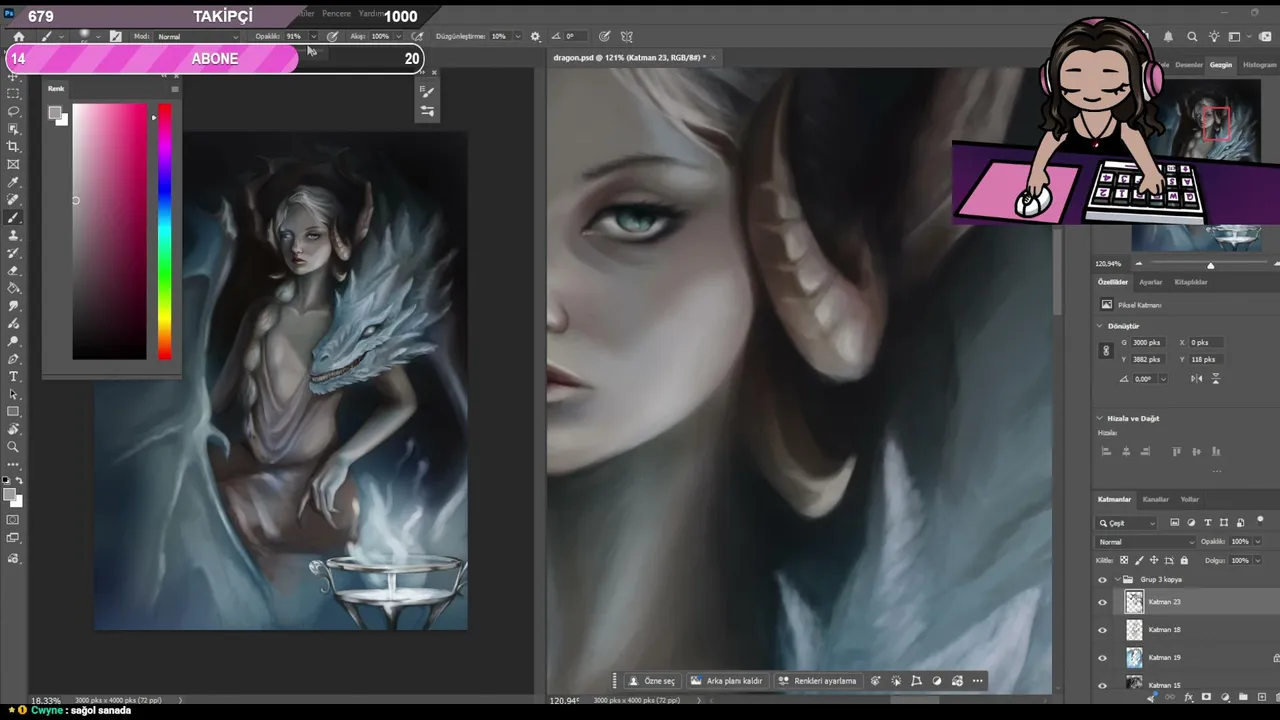Select the Crop tool
This screenshot has width=1280, height=720.
[x=13, y=147]
